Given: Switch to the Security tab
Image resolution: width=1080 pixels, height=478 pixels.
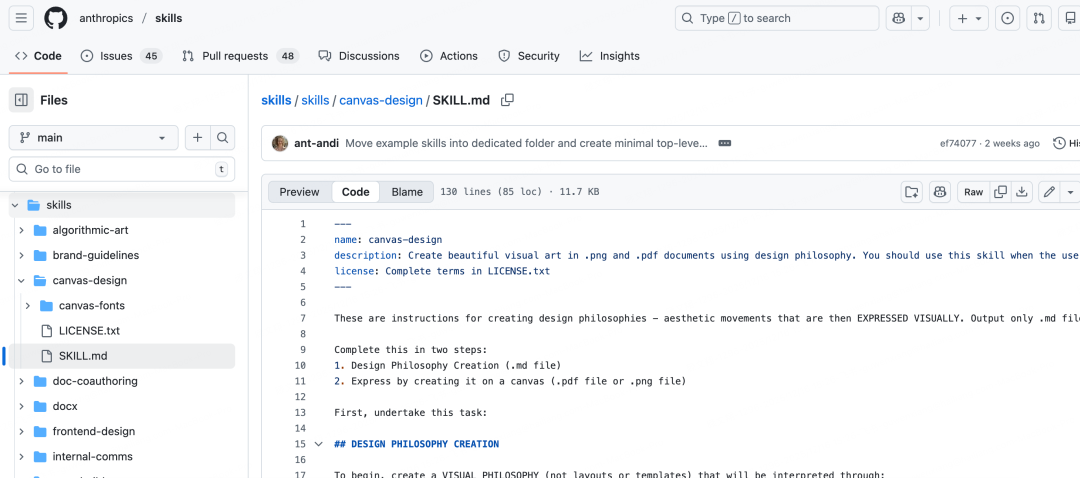Looking at the screenshot, I should (529, 56).
